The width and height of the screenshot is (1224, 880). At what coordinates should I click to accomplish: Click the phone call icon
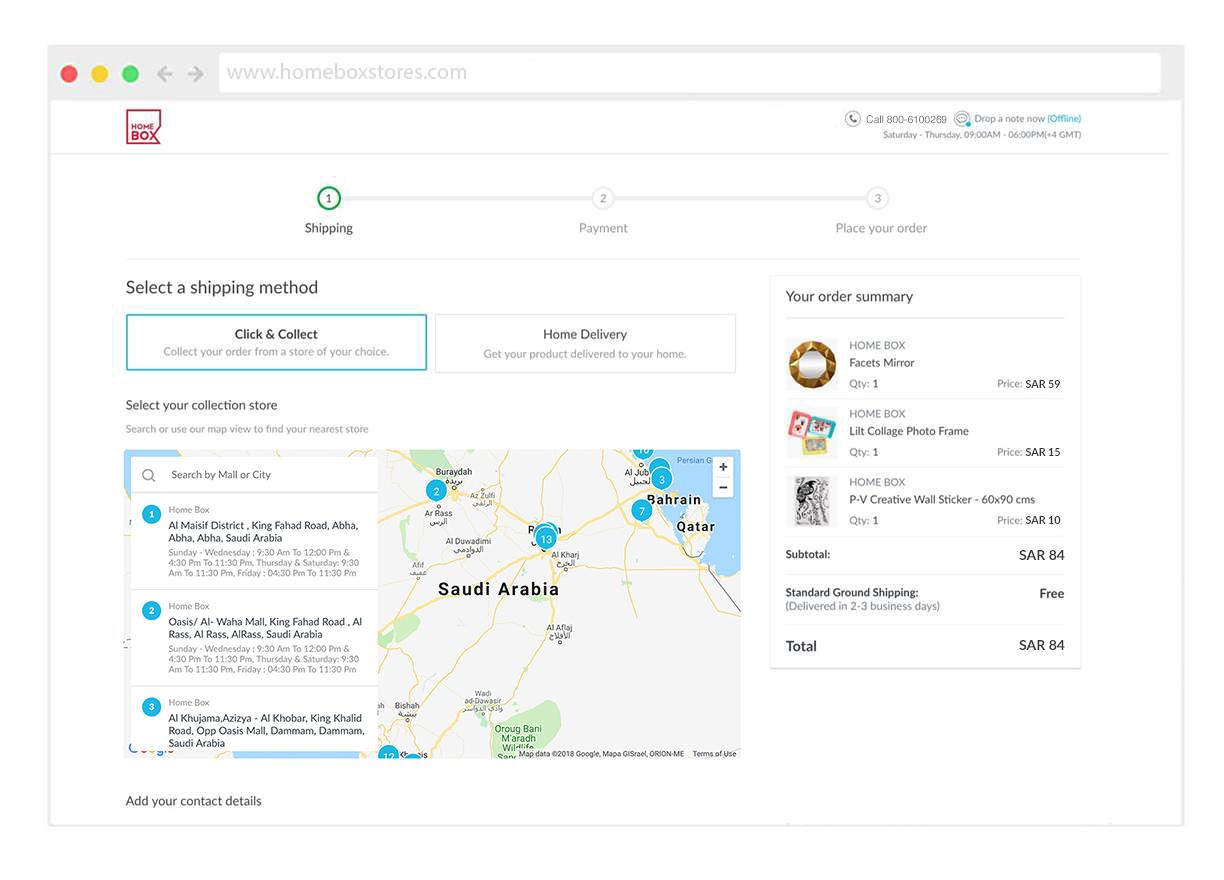click(853, 119)
